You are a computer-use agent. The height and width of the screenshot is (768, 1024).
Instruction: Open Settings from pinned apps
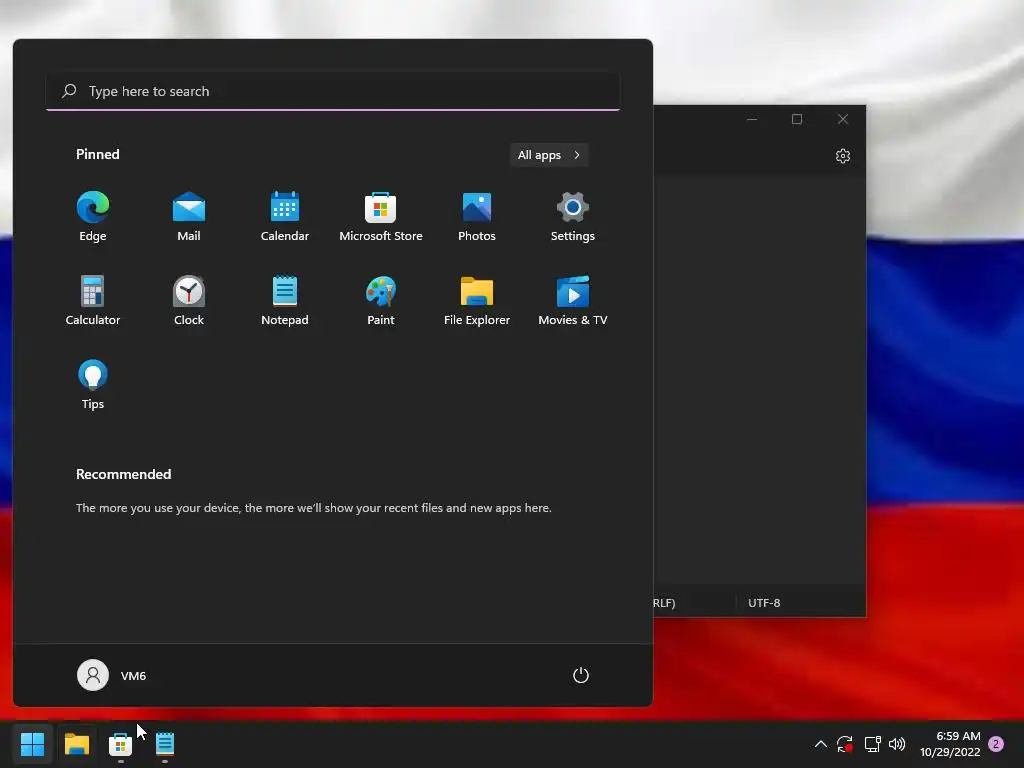pos(573,217)
